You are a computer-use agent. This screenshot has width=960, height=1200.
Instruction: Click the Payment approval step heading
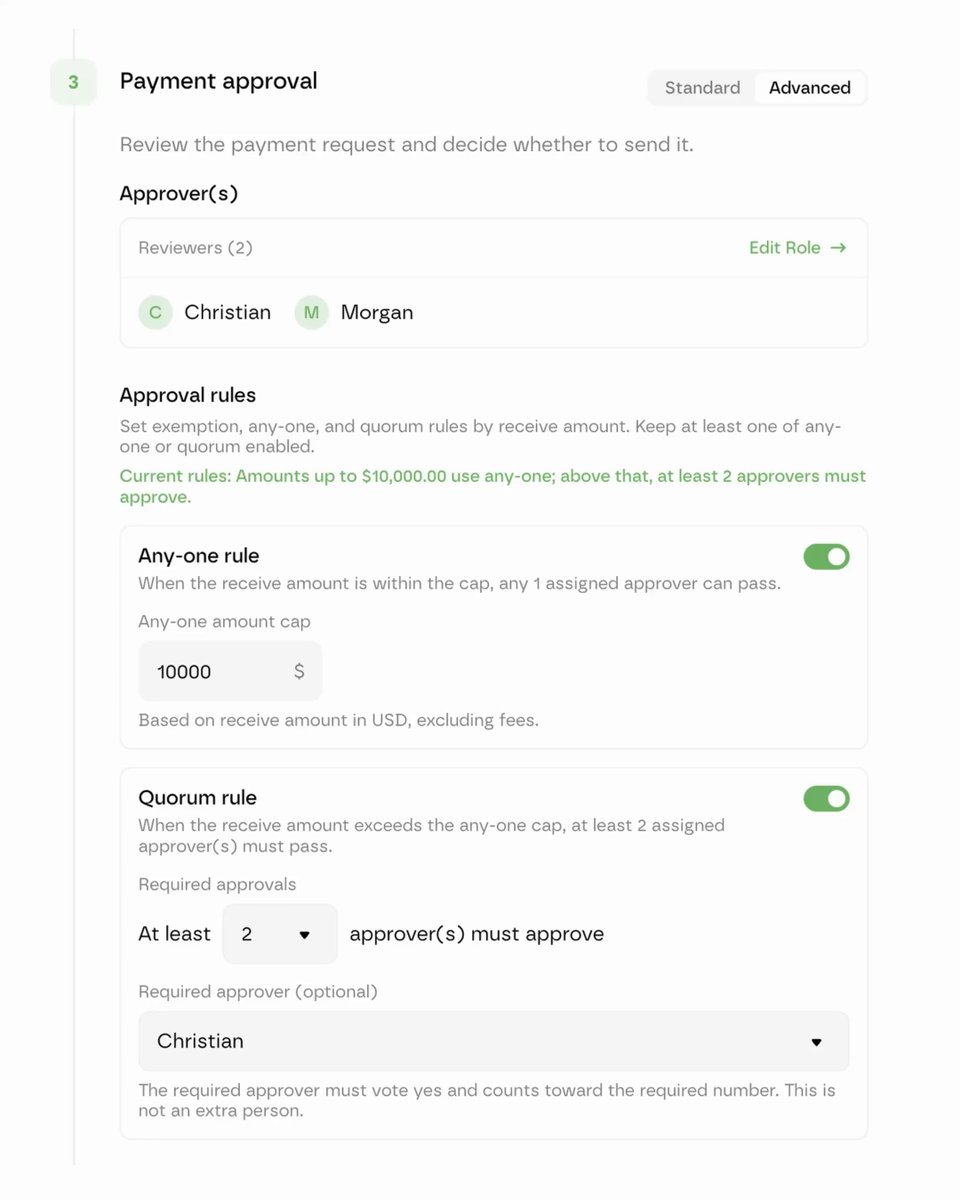coord(219,81)
